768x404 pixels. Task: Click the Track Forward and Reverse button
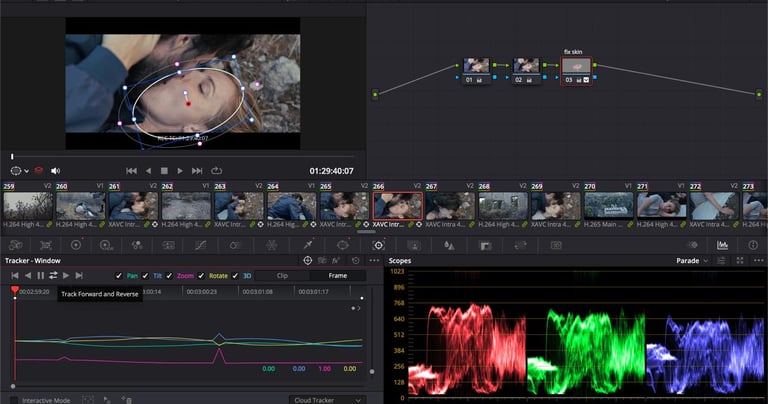point(53,275)
